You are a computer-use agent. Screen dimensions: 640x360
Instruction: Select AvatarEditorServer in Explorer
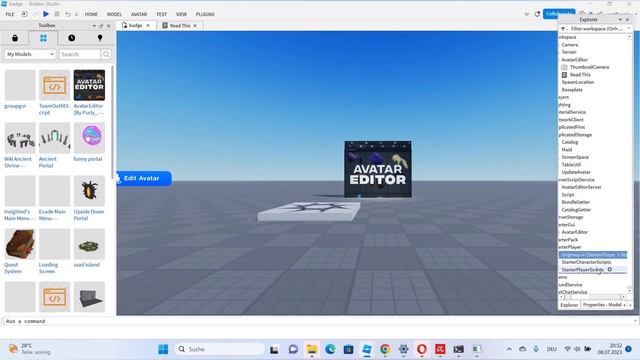click(x=582, y=187)
